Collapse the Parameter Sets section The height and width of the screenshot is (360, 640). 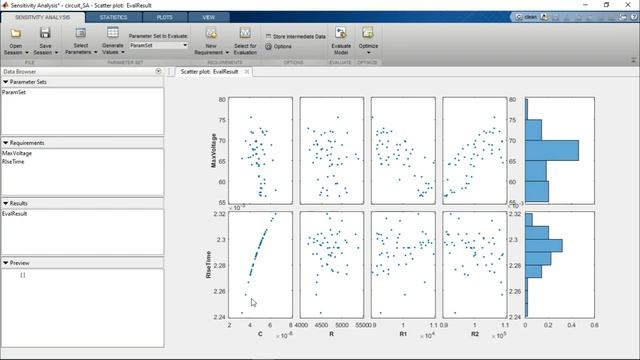[x=6, y=82]
